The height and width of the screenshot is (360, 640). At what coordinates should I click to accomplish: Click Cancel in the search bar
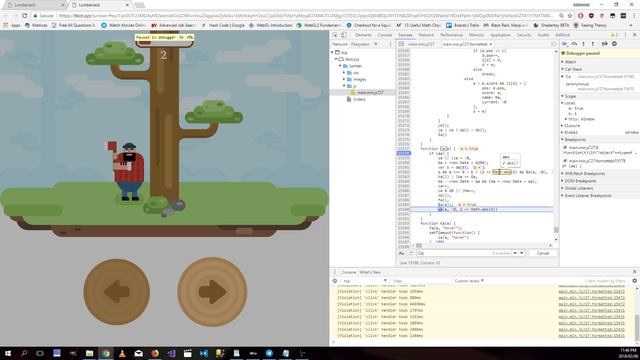pyautogui.click(x=542, y=253)
